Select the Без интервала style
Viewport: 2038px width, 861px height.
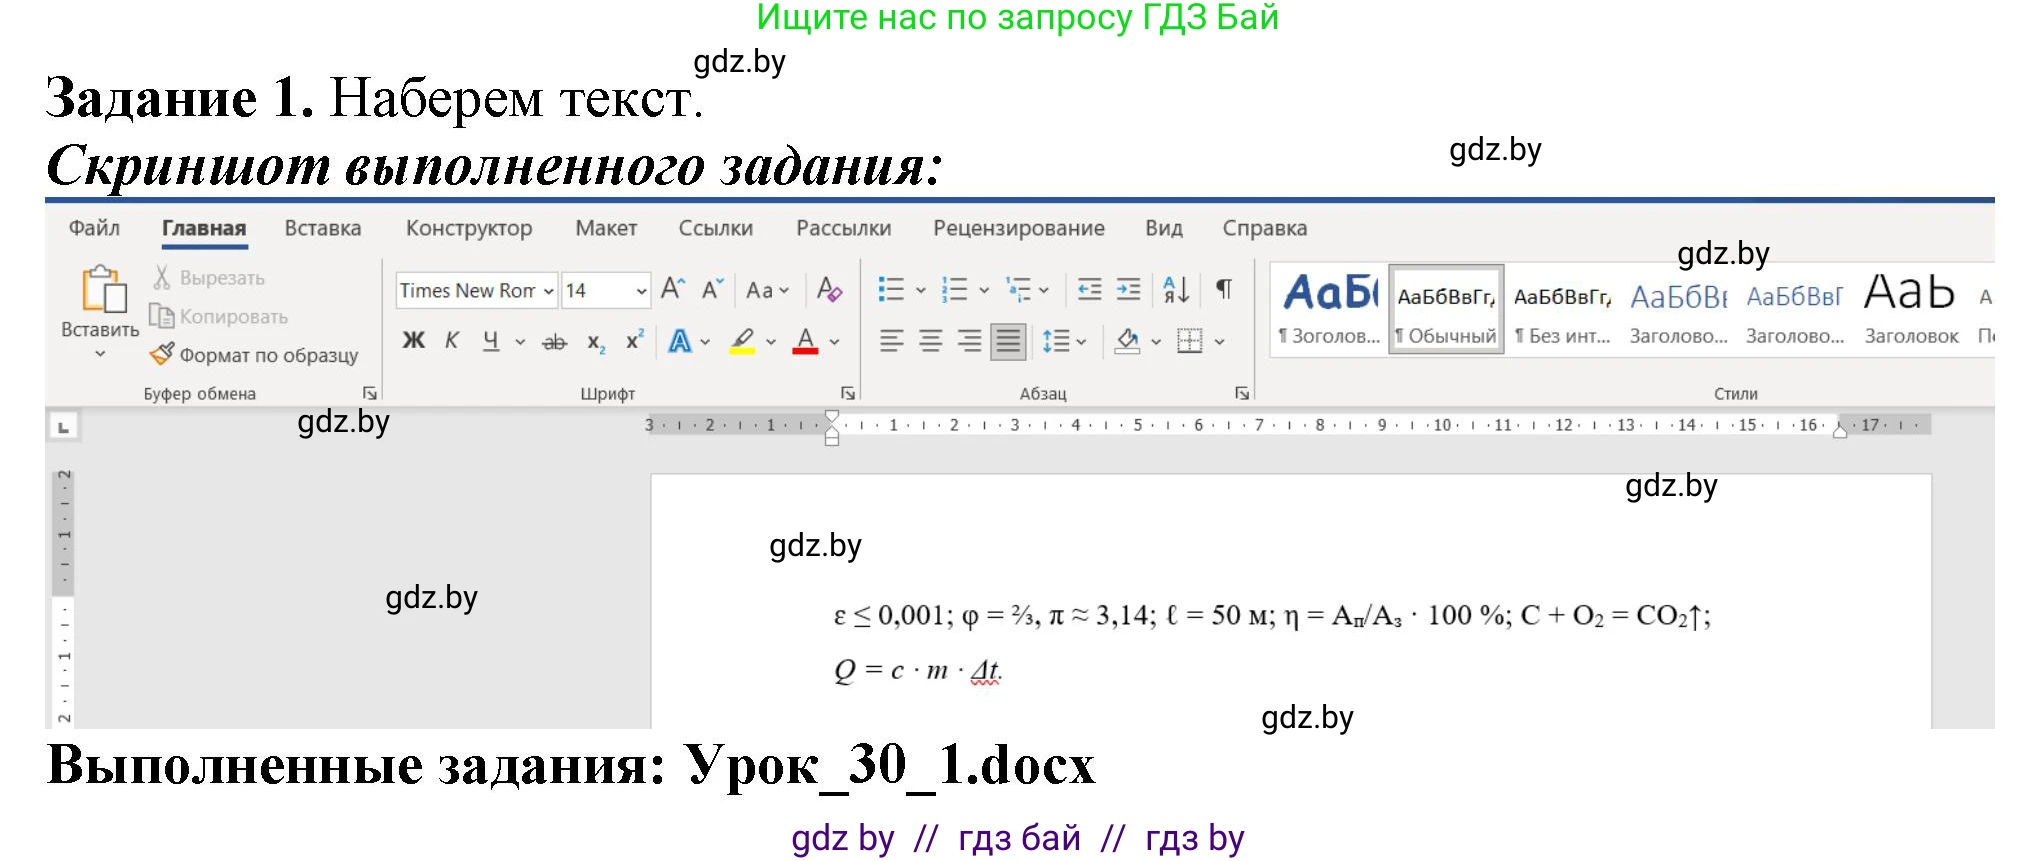click(x=1562, y=310)
